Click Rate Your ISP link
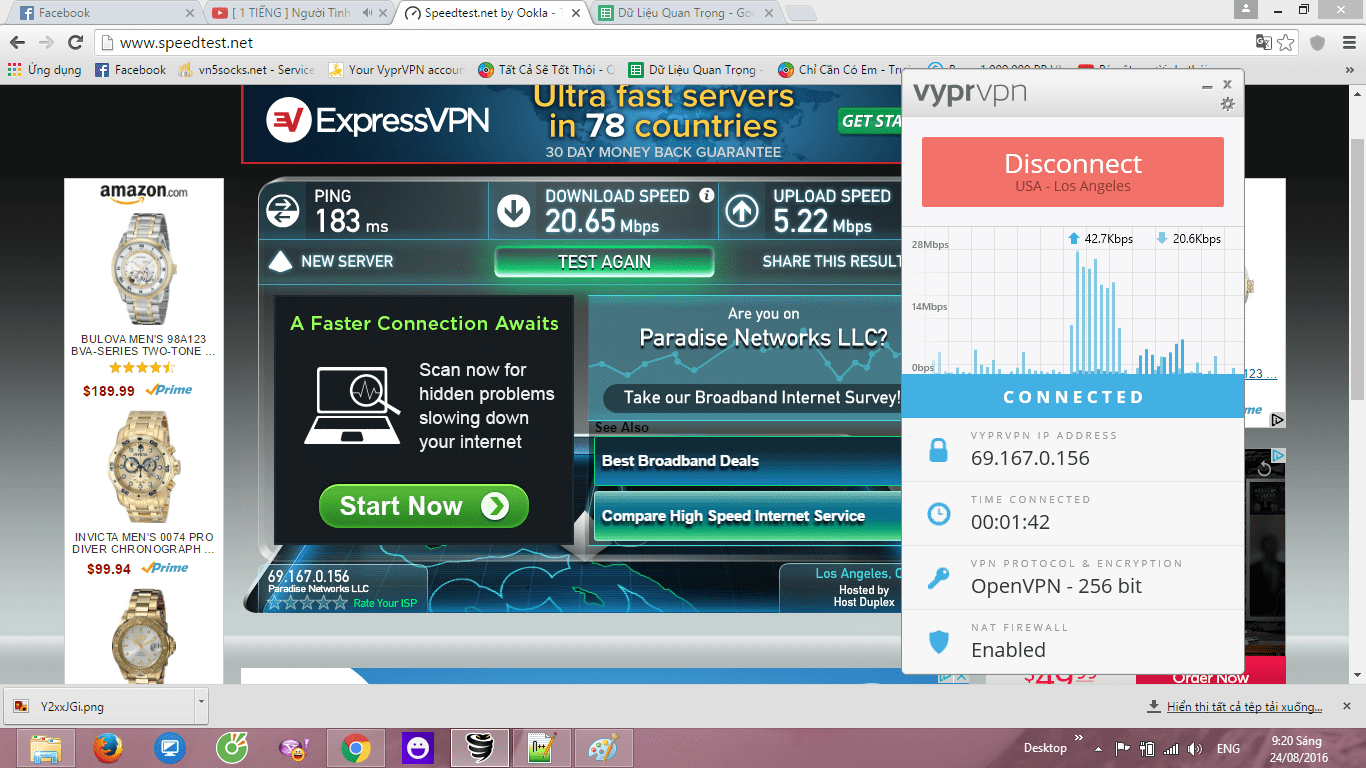 tap(385, 603)
